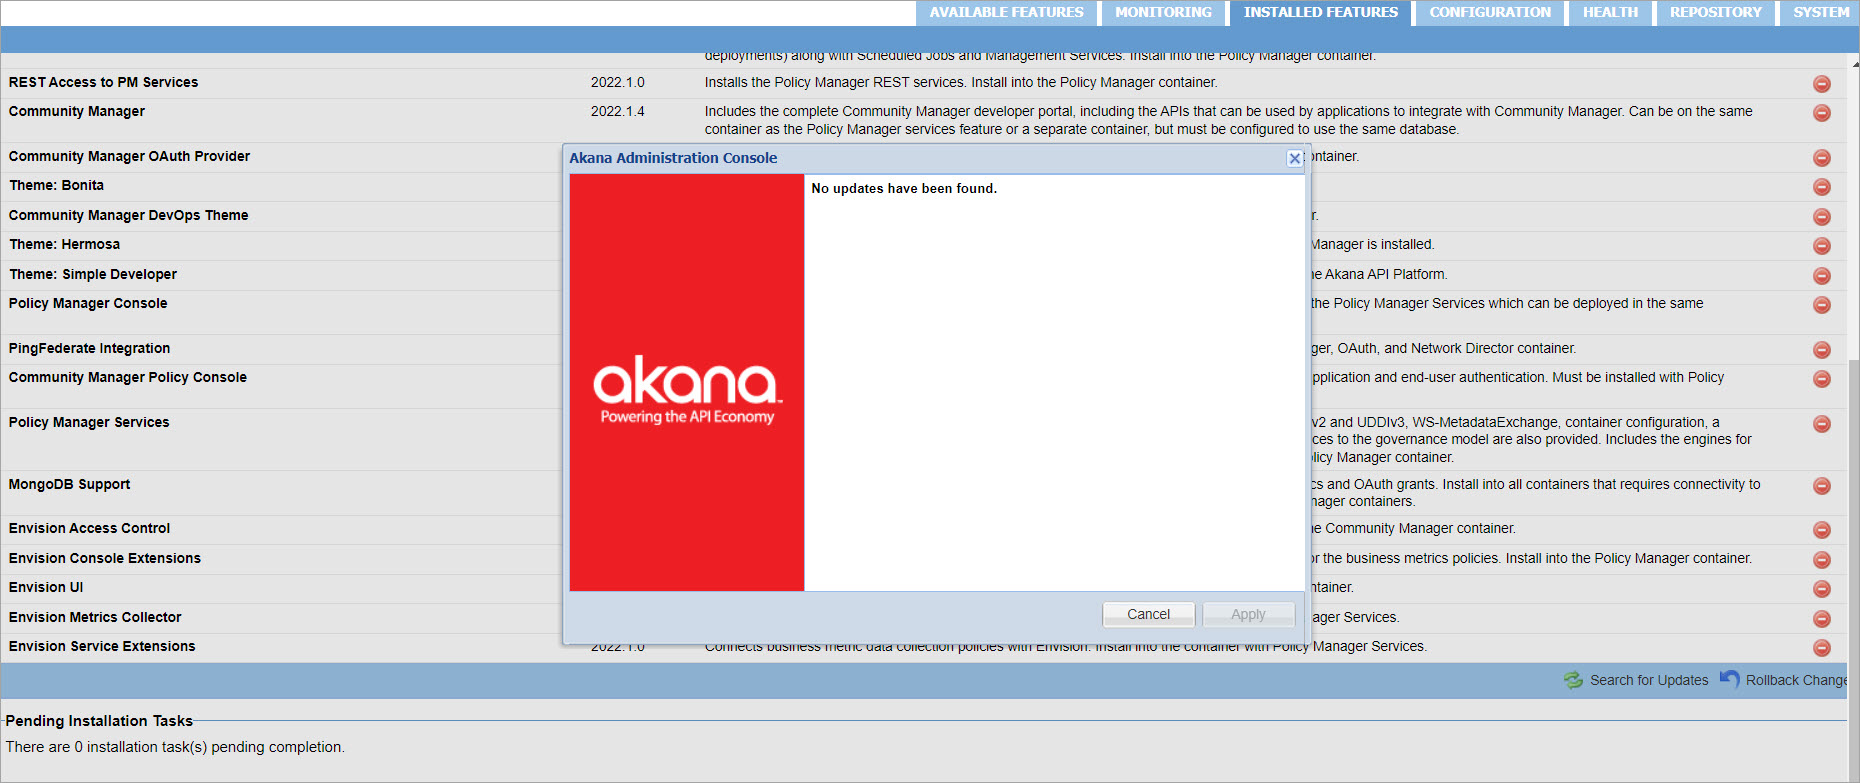Select 'Envision Access Control' row text
1860x783 pixels.
[89, 528]
